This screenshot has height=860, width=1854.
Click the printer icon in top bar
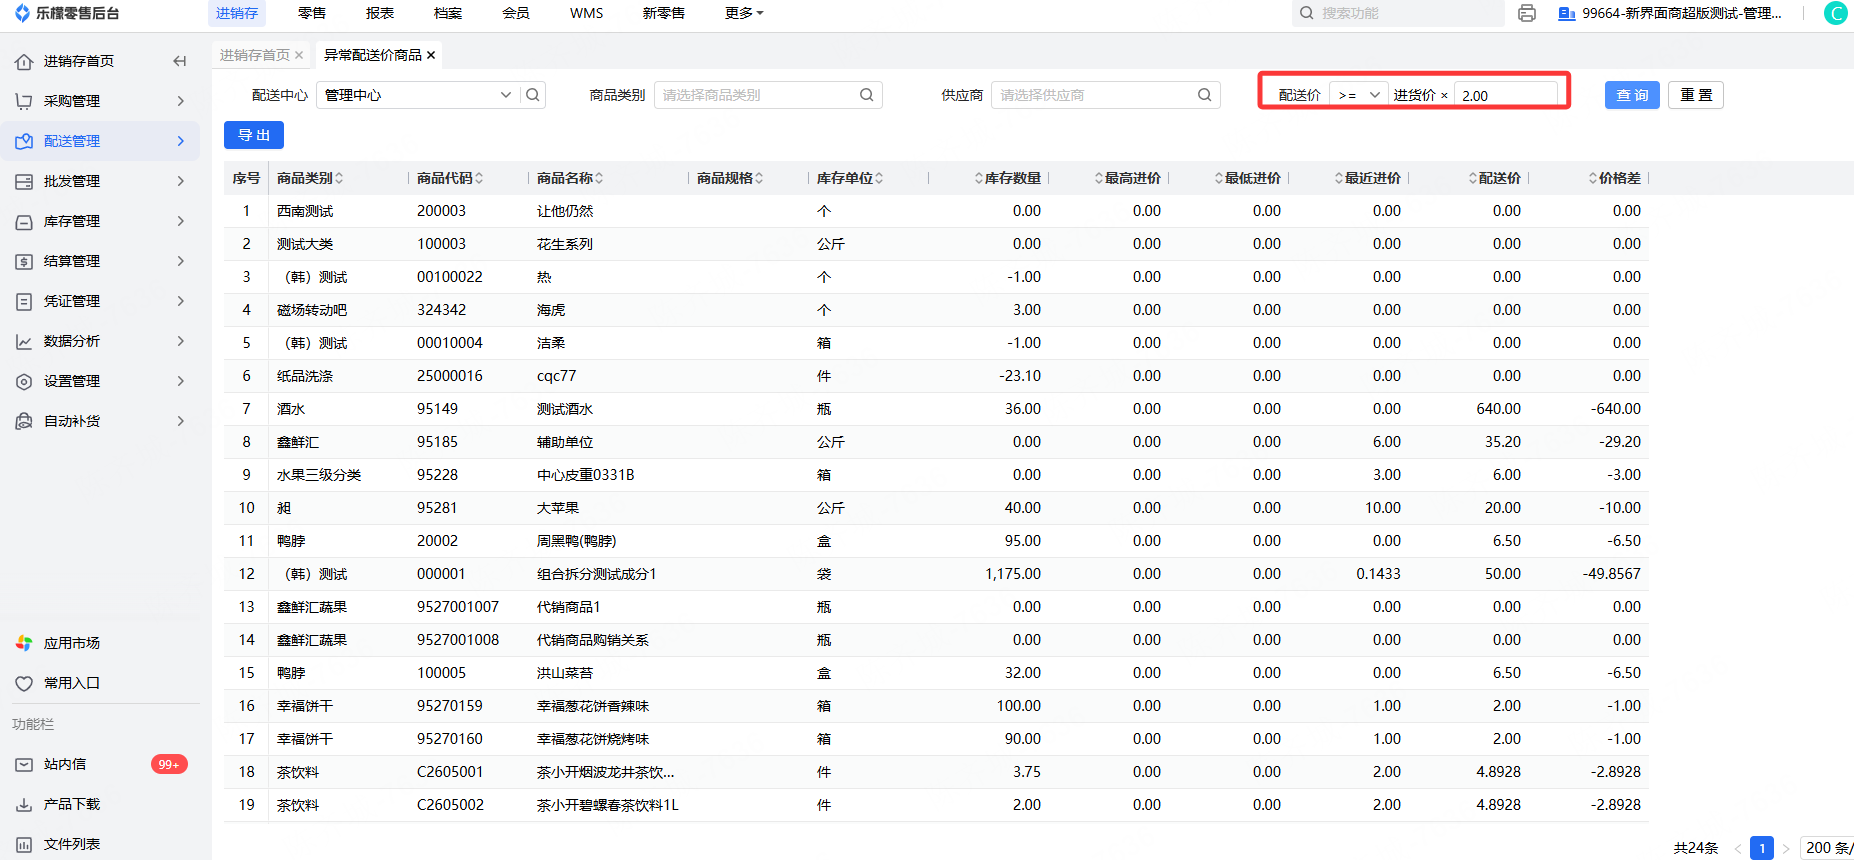[x=1527, y=13]
